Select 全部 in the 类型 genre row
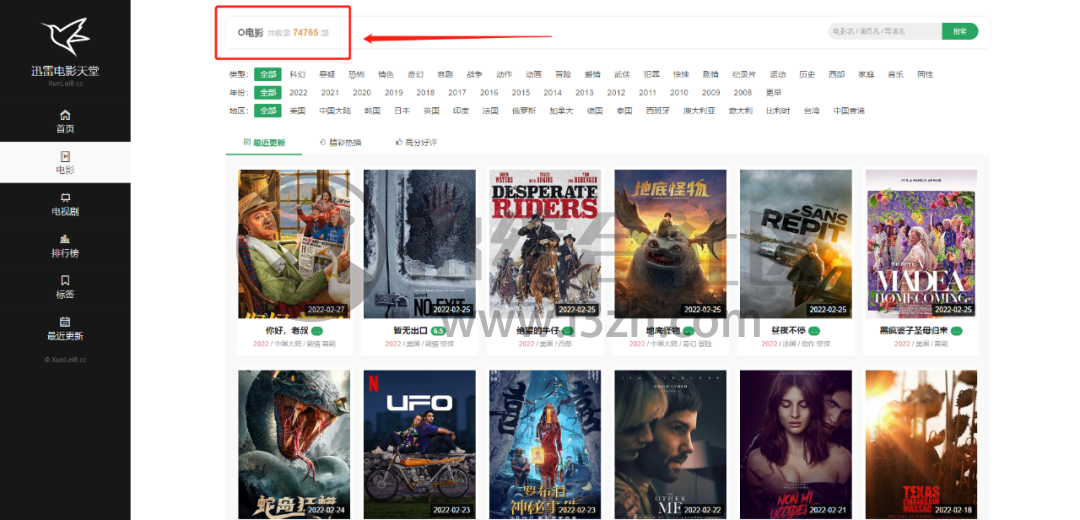This screenshot has width=1080, height=520. tap(267, 74)
